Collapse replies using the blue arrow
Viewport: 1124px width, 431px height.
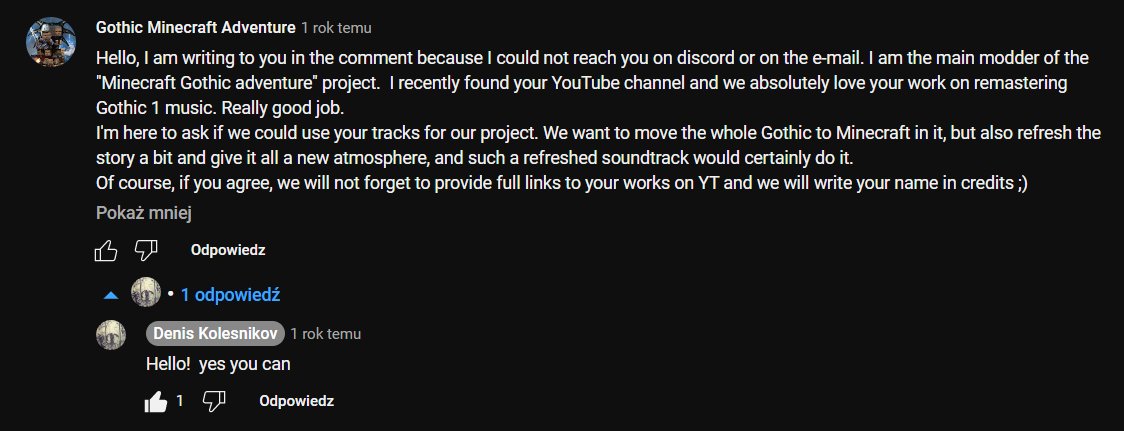pos(111,295)
